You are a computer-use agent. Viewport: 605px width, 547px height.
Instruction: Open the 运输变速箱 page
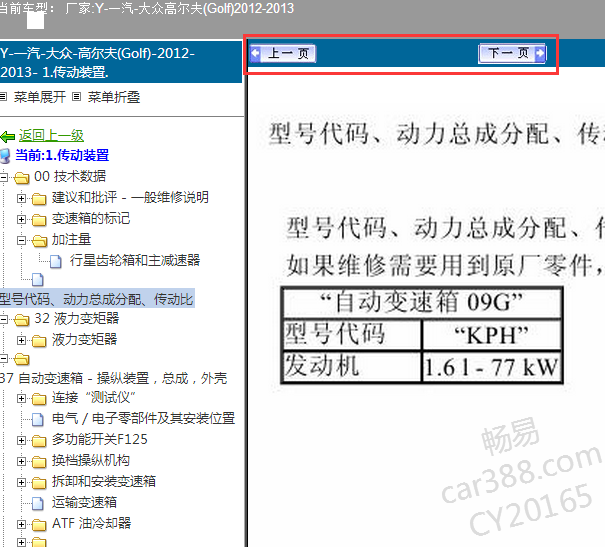pyautogui.click(x=84, y=502)
